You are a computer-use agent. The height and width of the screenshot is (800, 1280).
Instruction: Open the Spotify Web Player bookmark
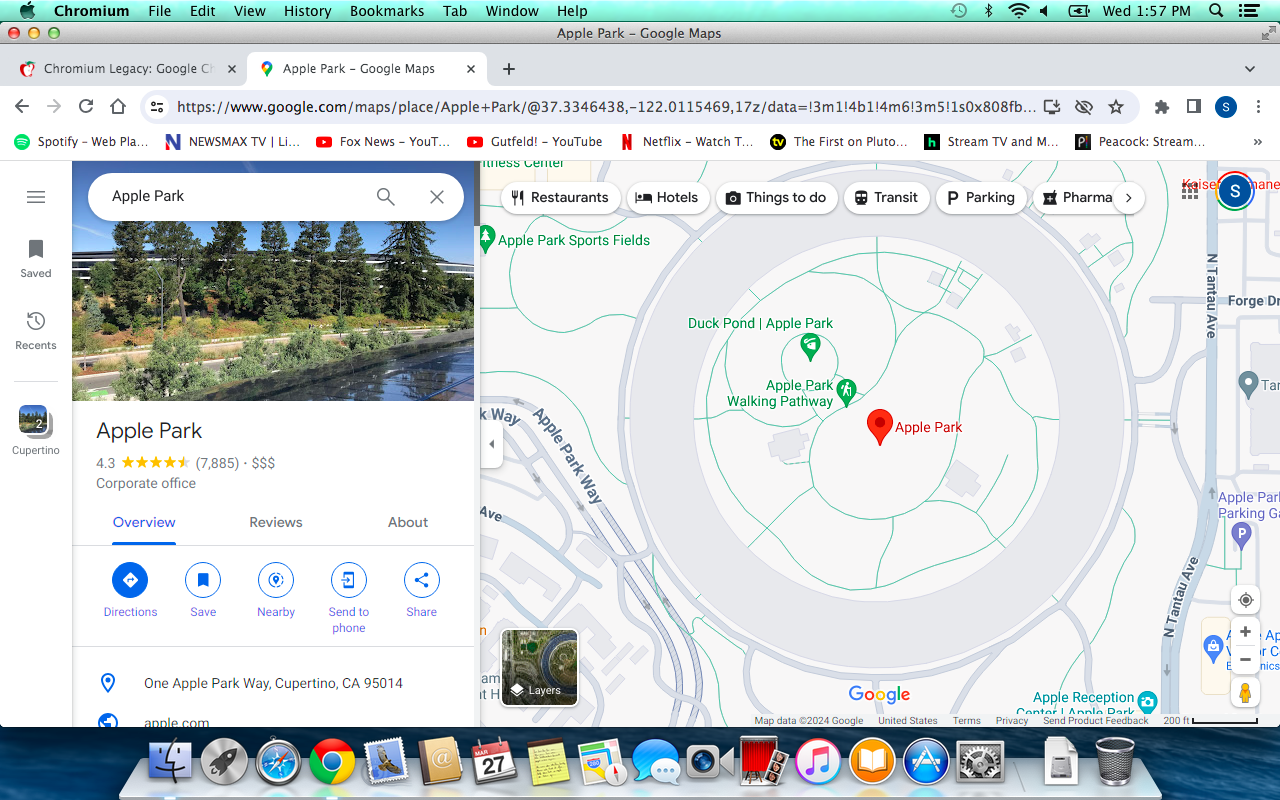pos(81,142)
